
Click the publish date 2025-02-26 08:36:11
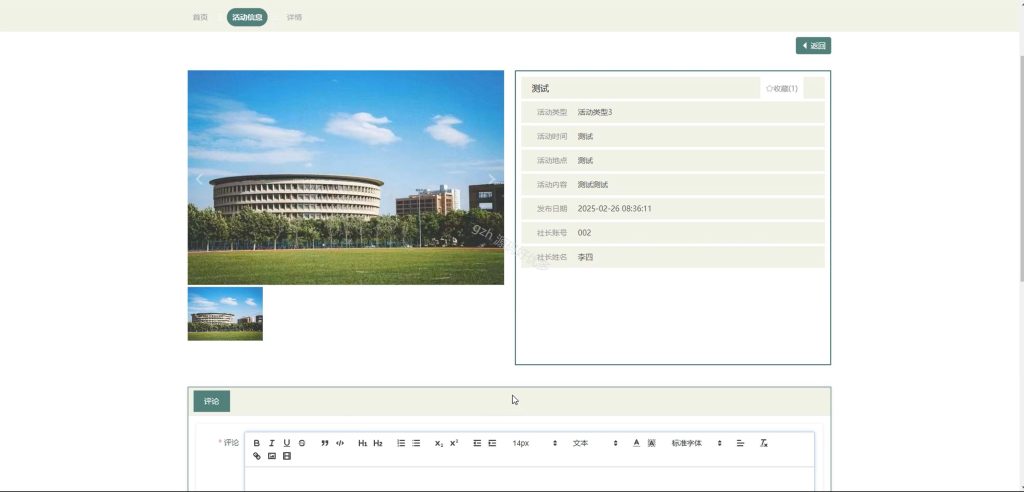tap(615, 209)
